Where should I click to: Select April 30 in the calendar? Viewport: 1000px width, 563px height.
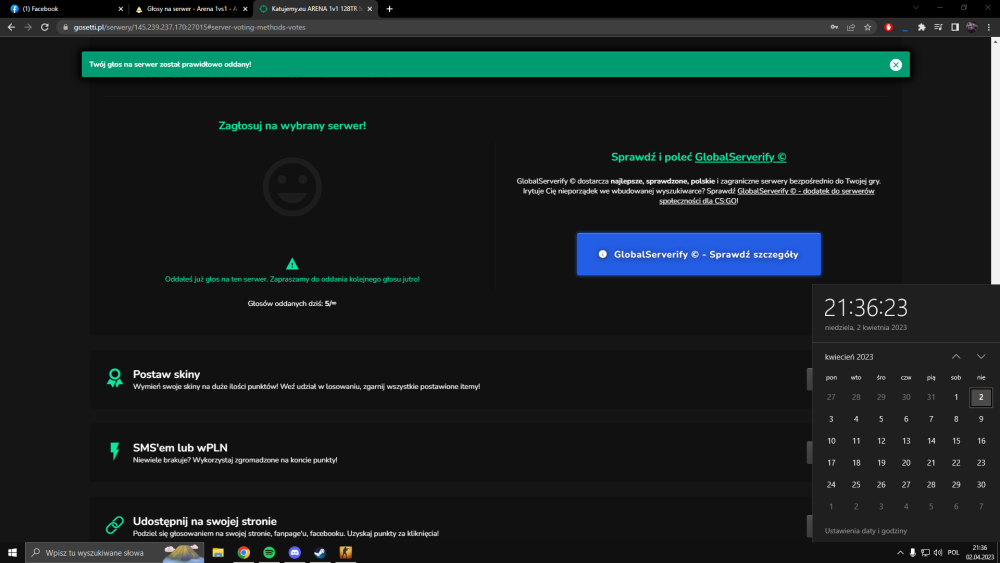[981, 485]
